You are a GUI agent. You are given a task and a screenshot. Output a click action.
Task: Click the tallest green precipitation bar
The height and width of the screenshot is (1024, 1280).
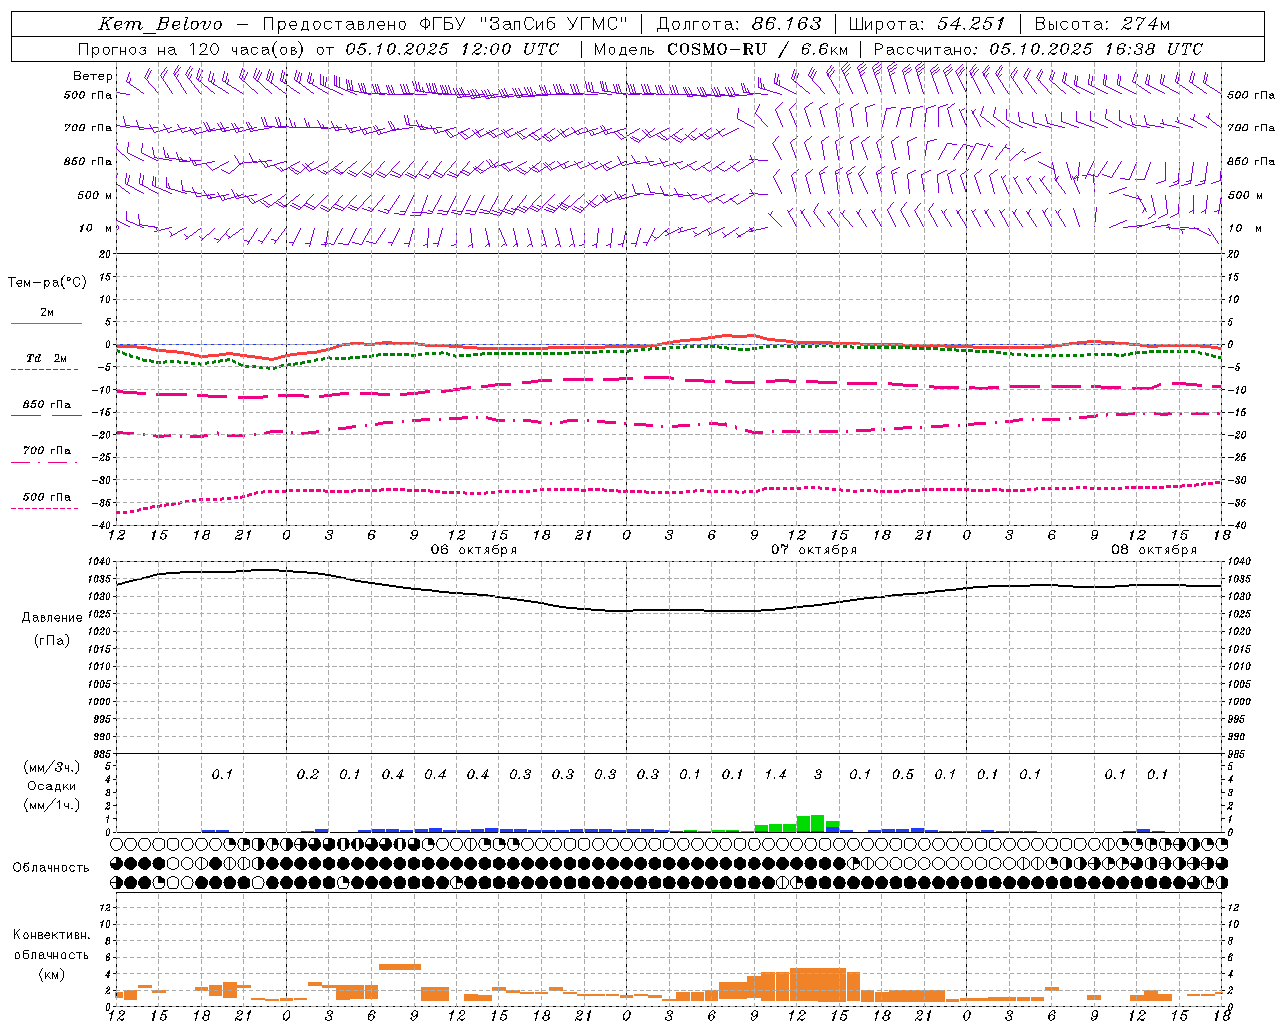click(818, 823)
